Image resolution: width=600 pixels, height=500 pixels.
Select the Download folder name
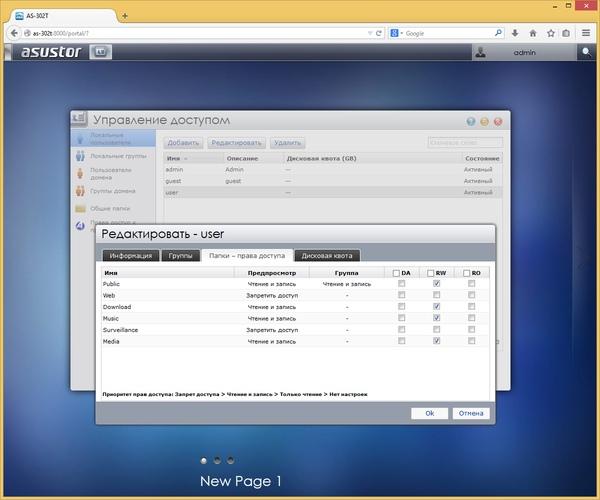[x=117, y=307]
